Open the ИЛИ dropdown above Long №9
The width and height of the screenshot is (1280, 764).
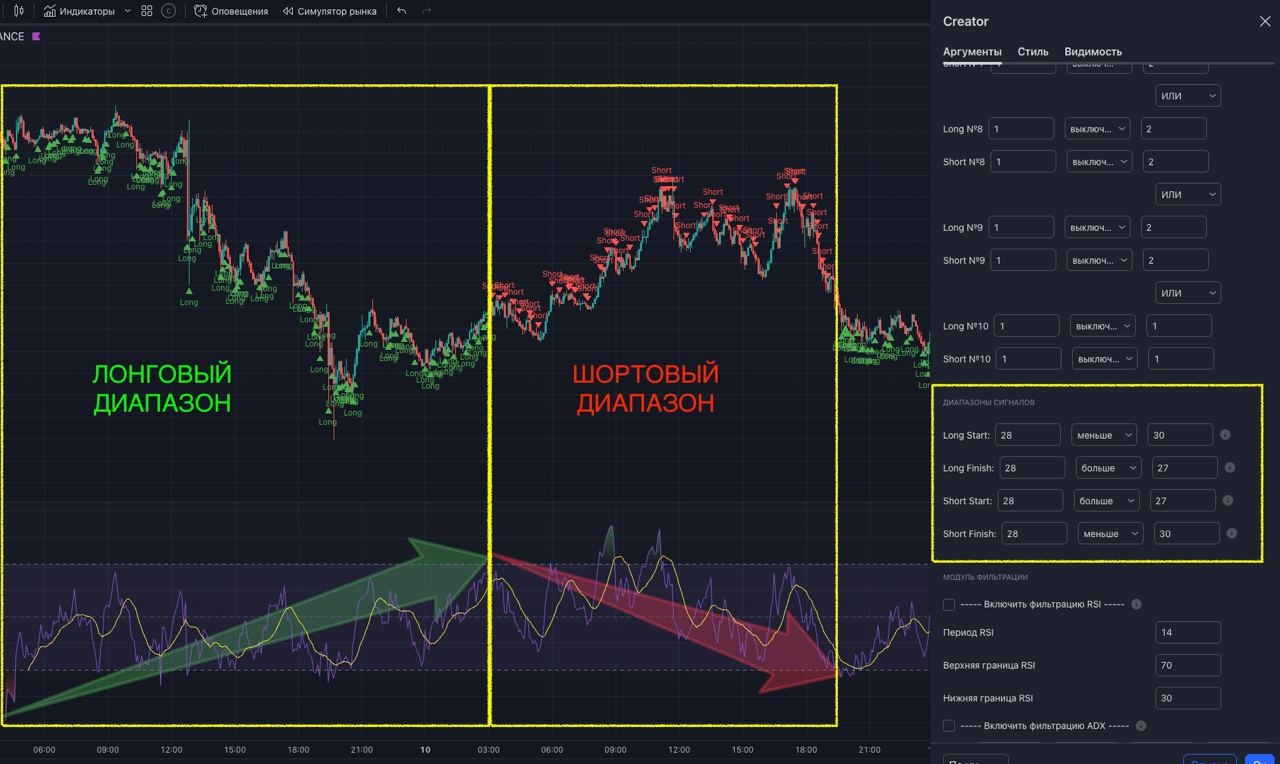(x=1188, y=194)
